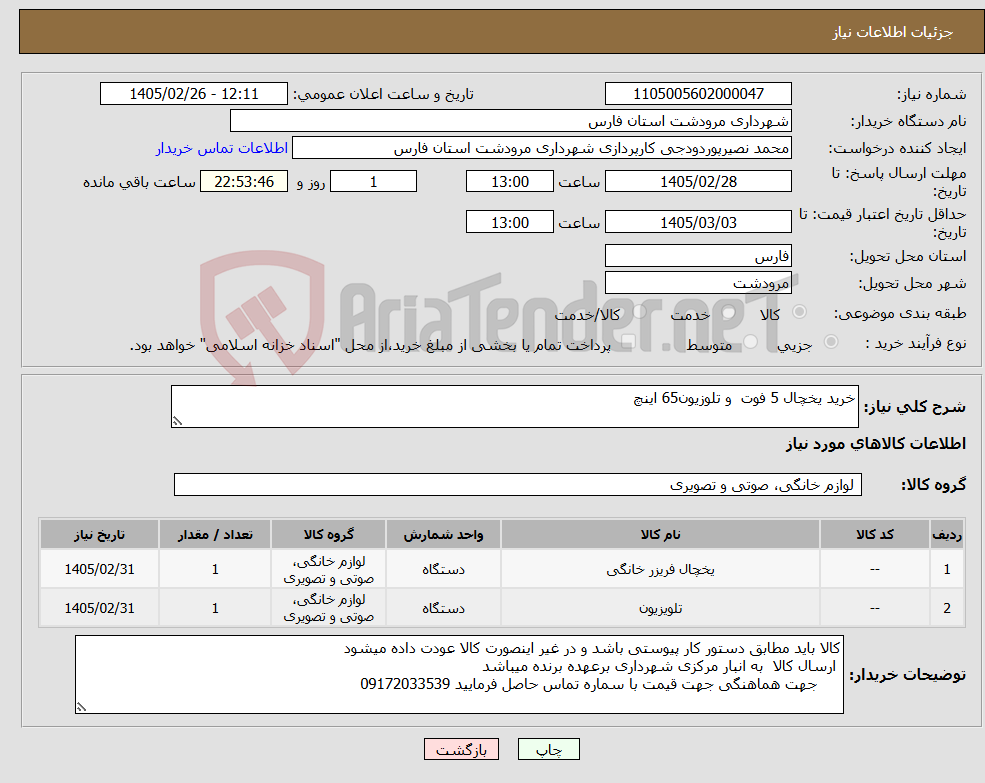Click resize handle of buyer notes box
The image size is (985, 783).
tap(81, 707)
